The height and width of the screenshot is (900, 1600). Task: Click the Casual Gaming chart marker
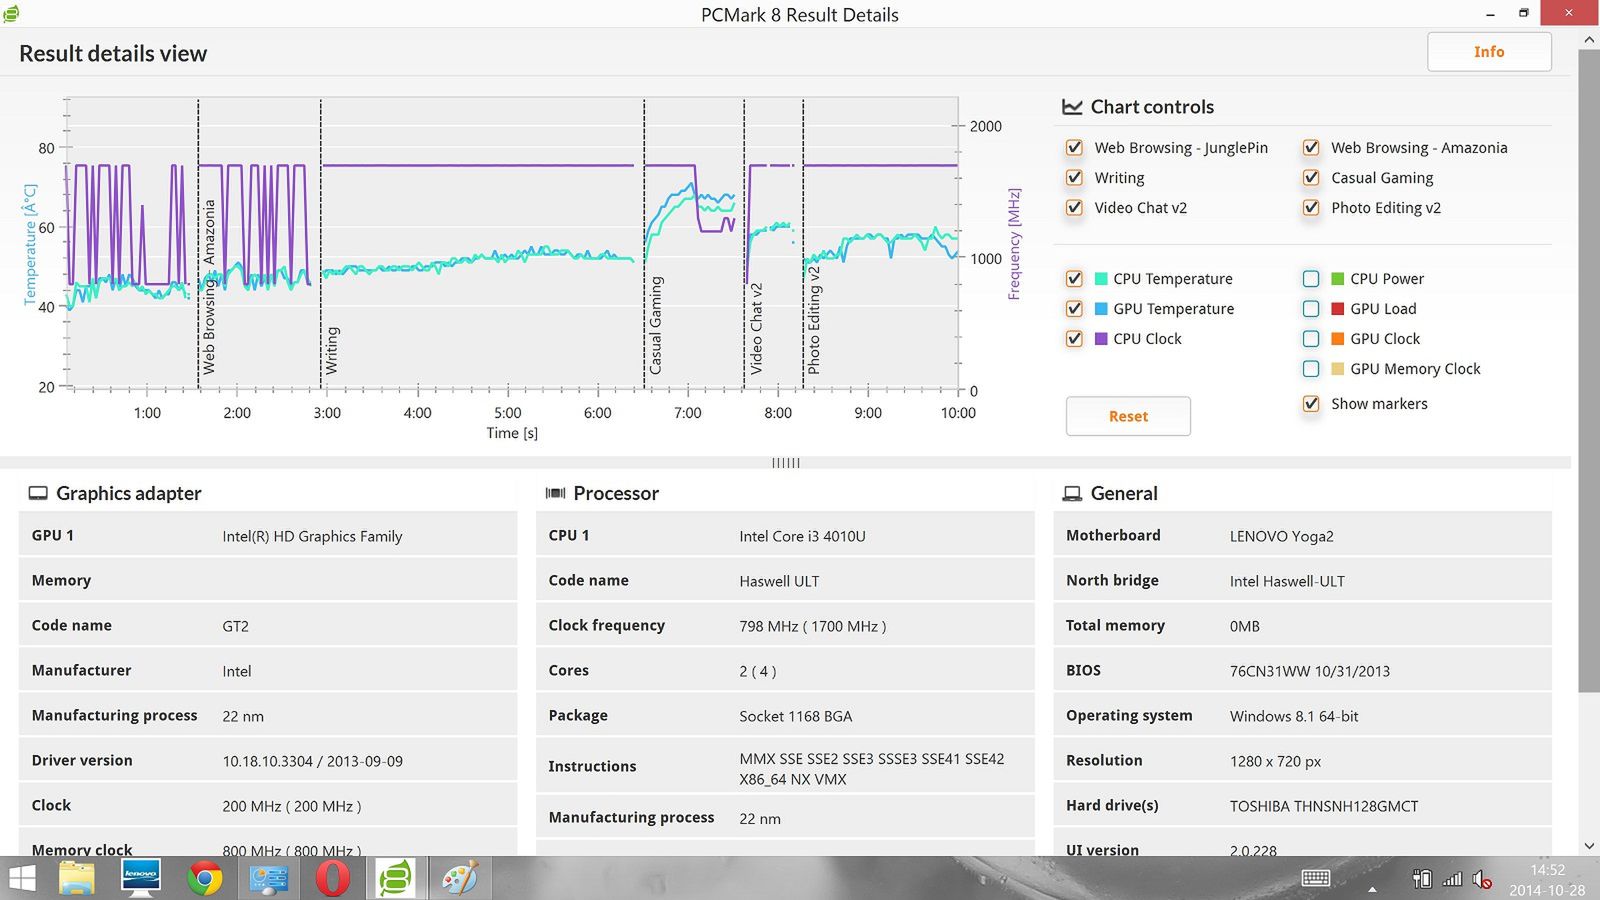pyautogui.click(x=656, y=326)
